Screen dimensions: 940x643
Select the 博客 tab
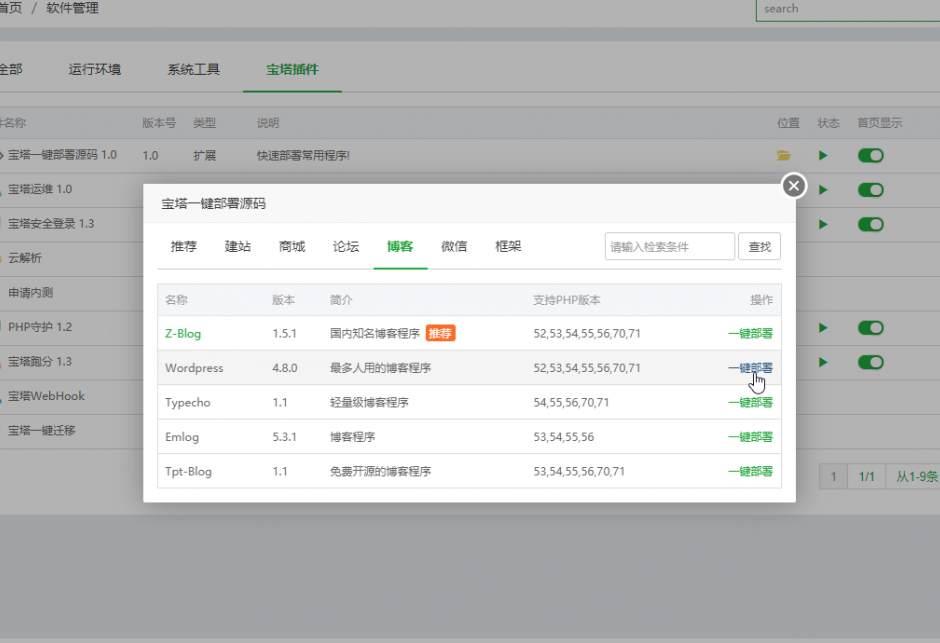(400, 246)
